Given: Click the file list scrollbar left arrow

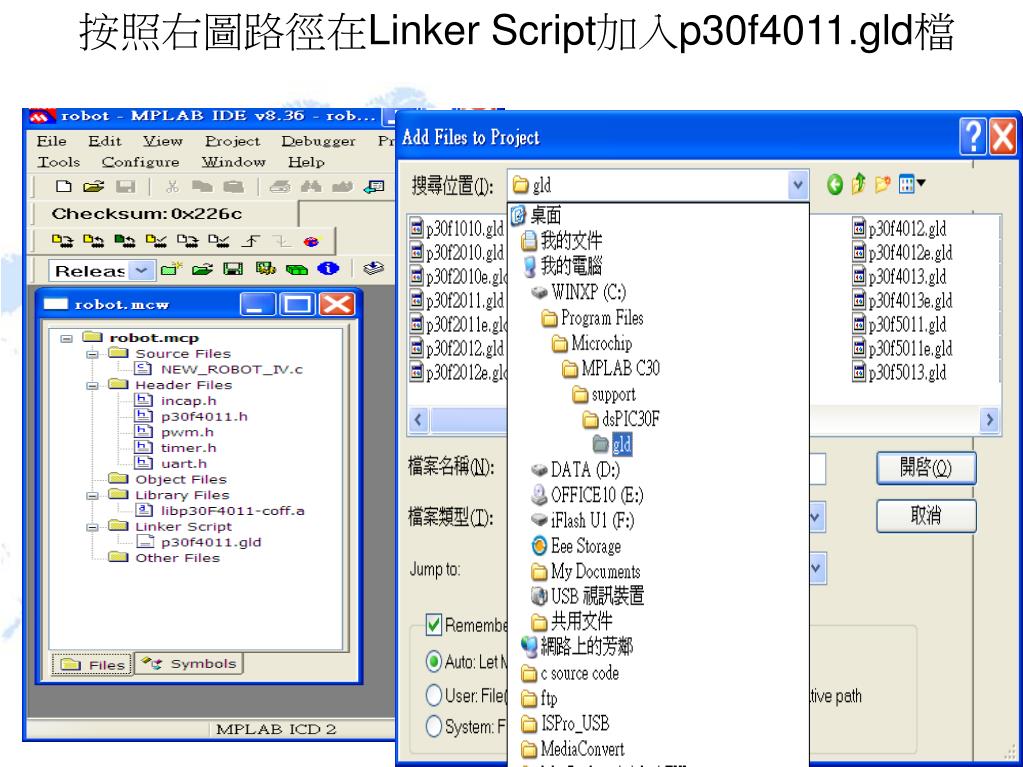Looking at the screenshot, I should (x=418, y=419).
